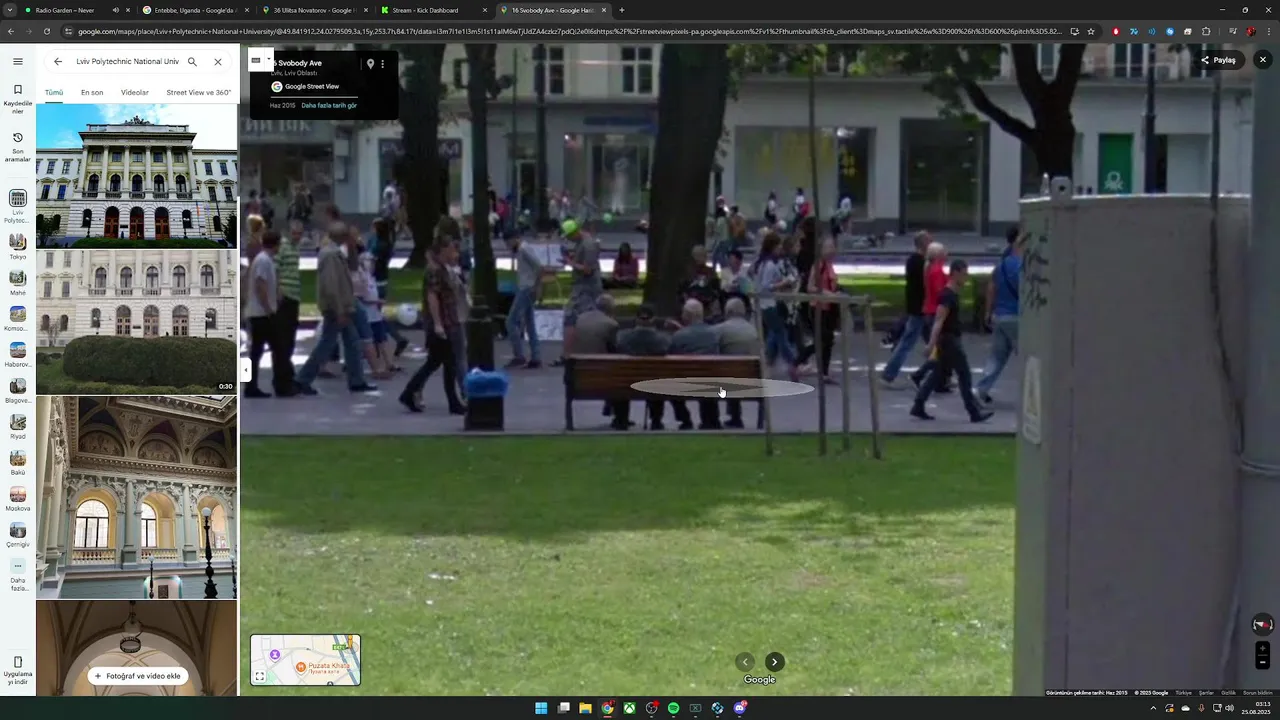Switch to Videolar tab

(135, 92)
